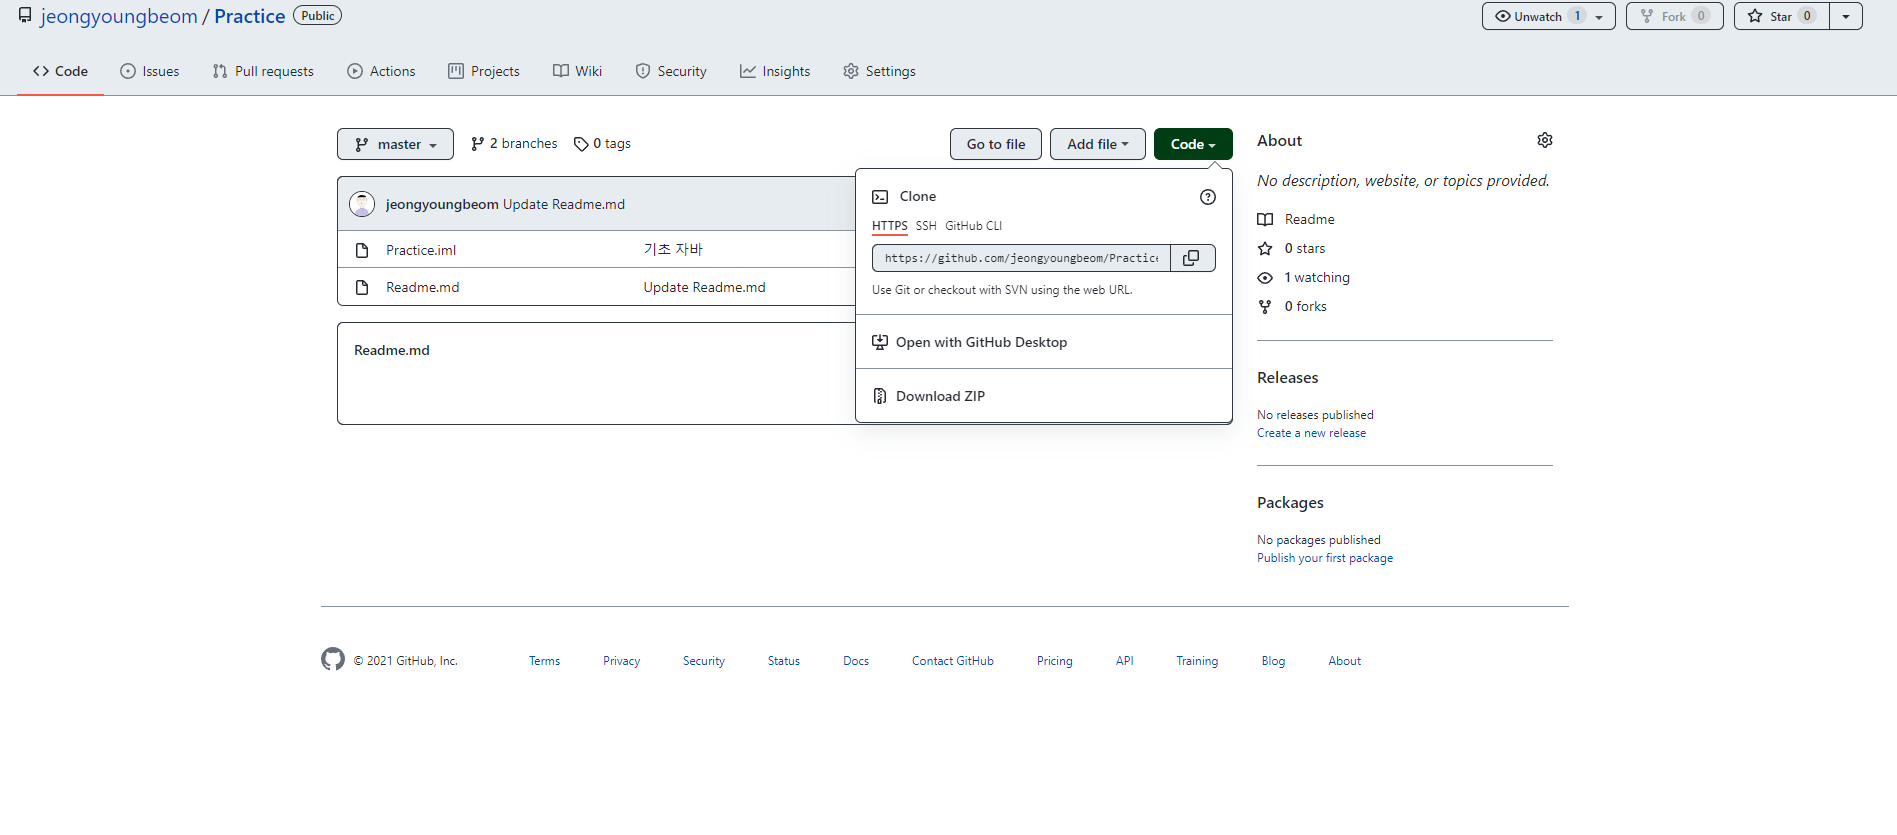
Task: Click the desktop icon beside Open with GitHub Desktop
Action: [x=880, y=342]
